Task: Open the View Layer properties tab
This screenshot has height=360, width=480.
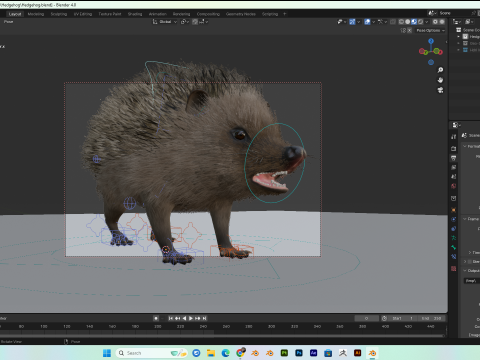Action: (x=454, y=167)
